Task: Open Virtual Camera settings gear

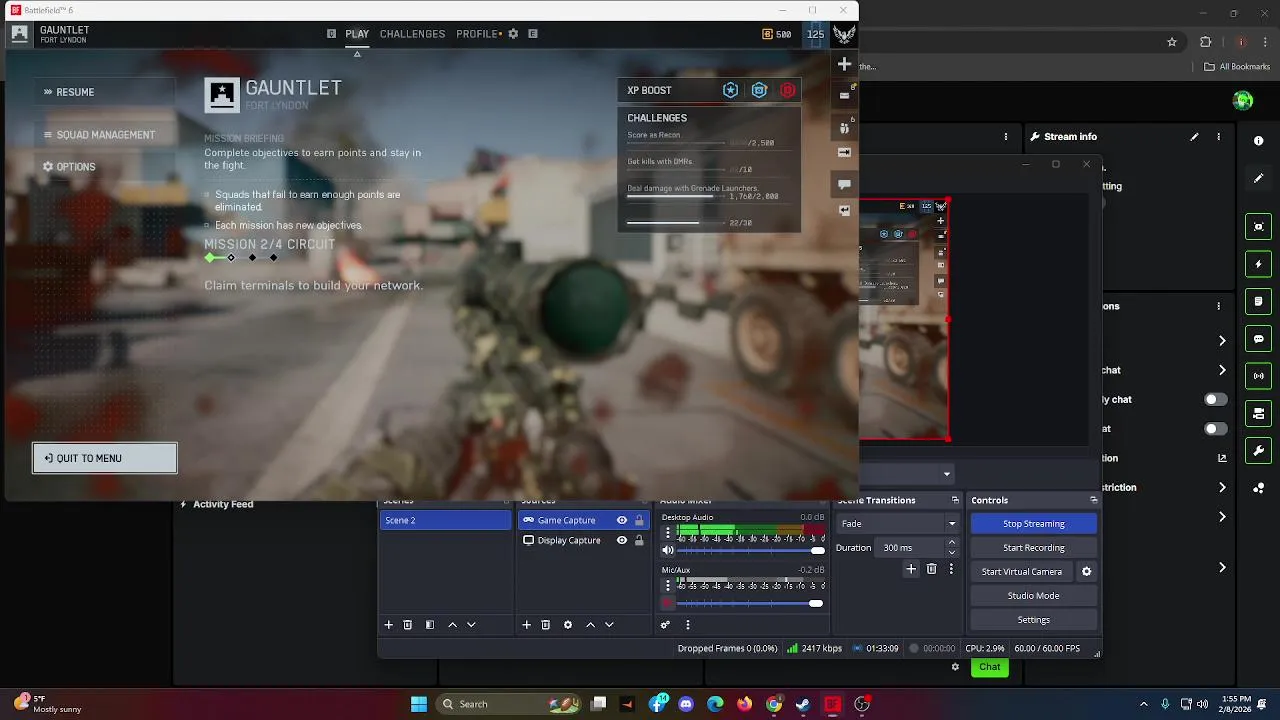Action: [x=1086, y=572]
